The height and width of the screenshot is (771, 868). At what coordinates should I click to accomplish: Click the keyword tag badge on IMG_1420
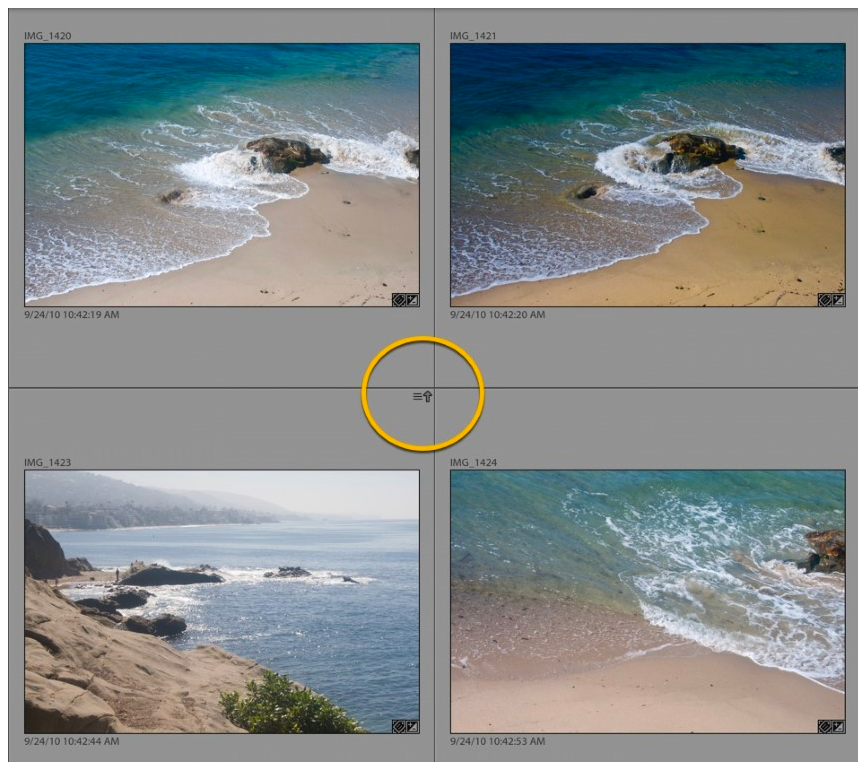coord(399,299)
